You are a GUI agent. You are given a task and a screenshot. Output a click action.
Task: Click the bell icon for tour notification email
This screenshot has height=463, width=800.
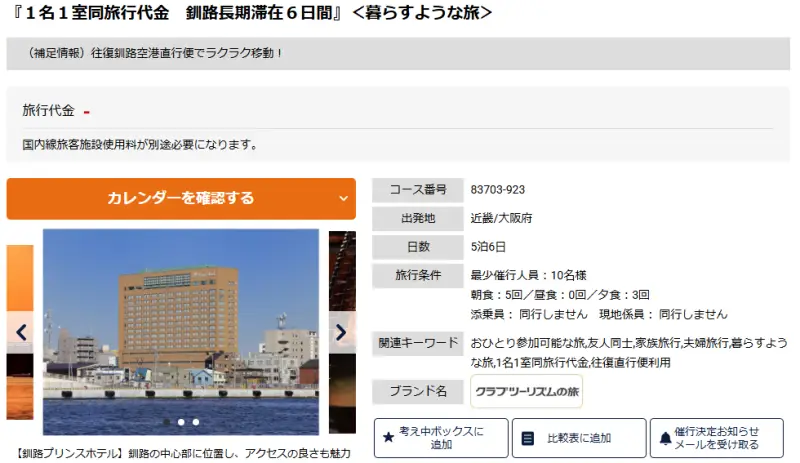(665, 438)
